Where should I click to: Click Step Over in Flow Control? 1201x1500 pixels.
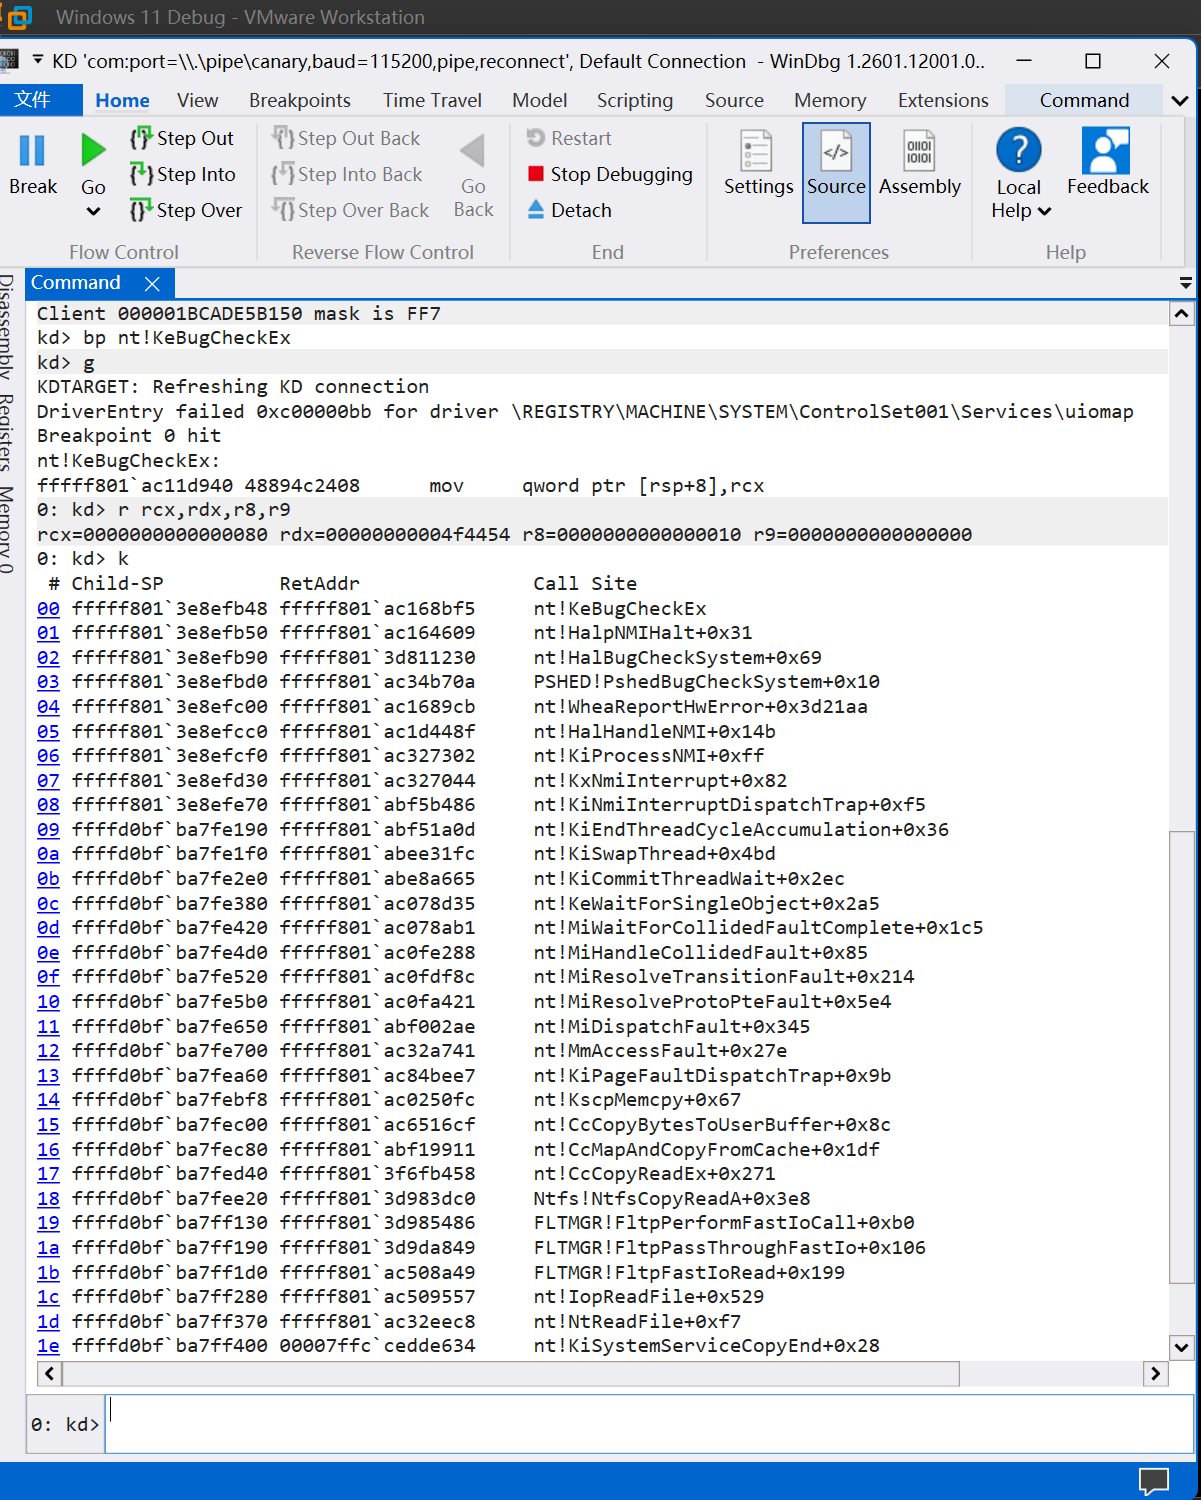[x=185, y=210]
